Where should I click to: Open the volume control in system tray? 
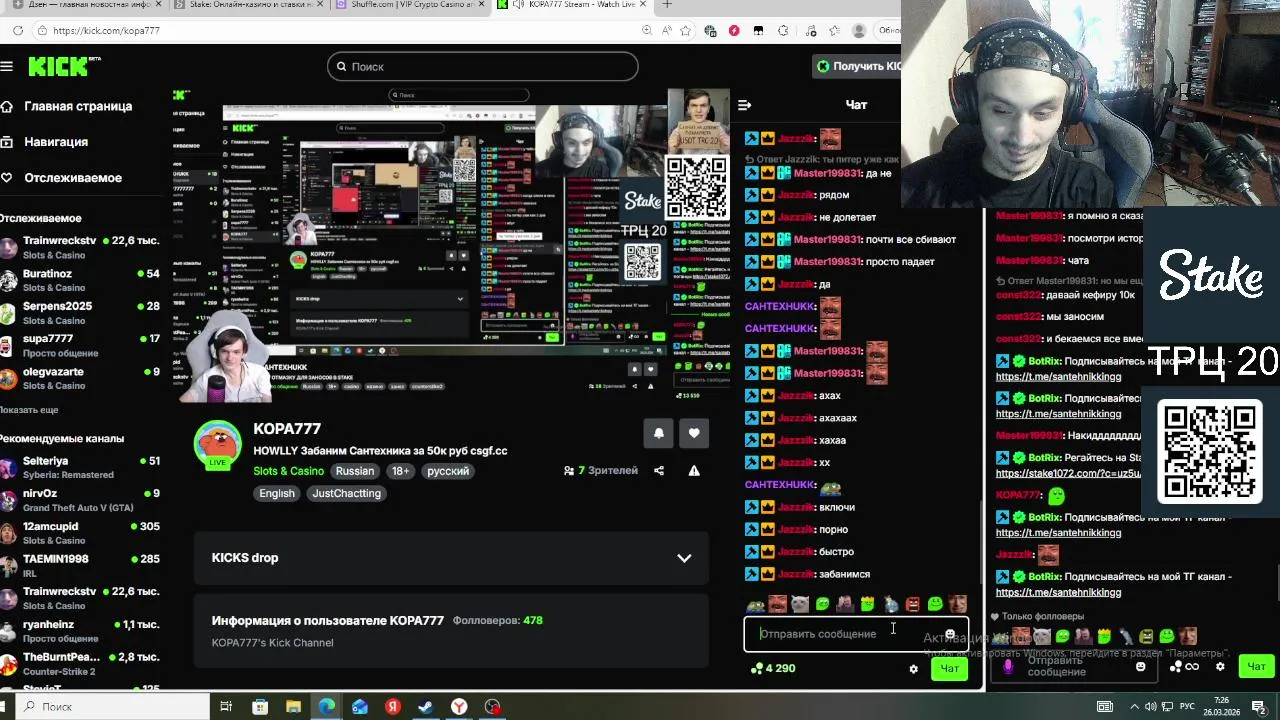(x=1149, y=707)
